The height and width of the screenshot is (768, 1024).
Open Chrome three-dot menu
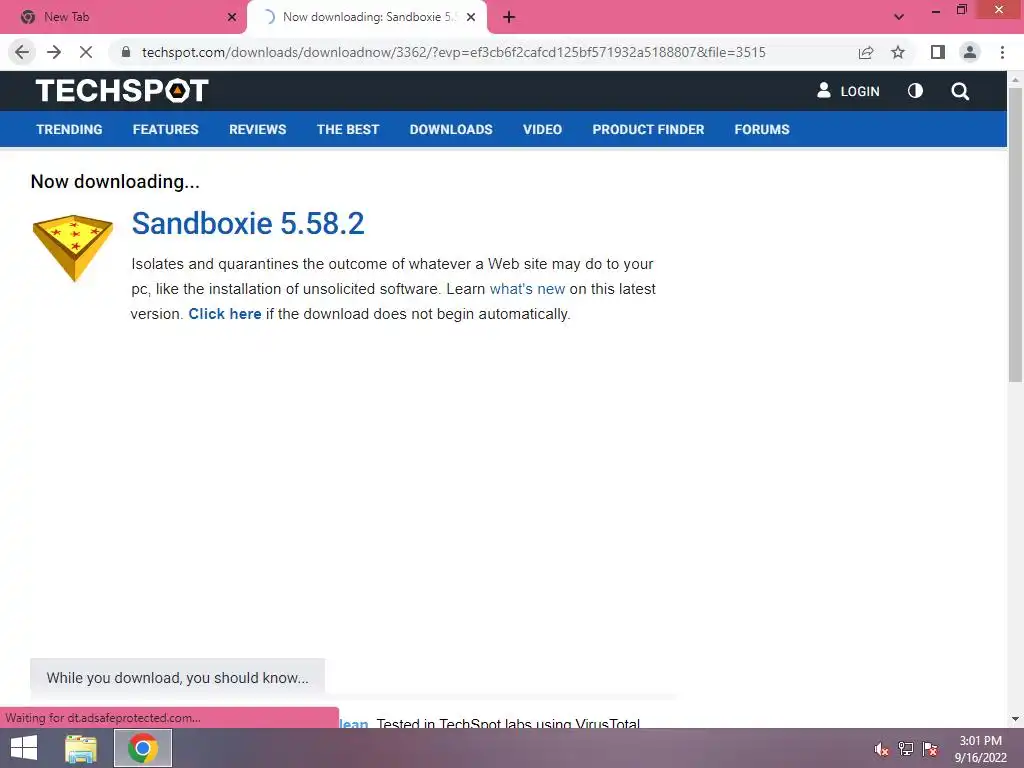coord(1002,52)
